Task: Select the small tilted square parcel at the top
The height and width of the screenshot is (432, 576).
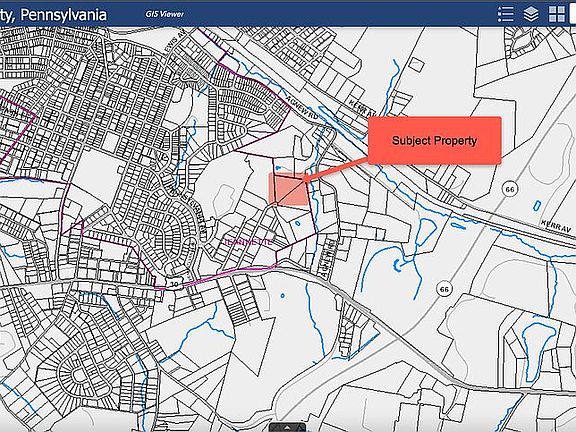Action: point(416,65)
